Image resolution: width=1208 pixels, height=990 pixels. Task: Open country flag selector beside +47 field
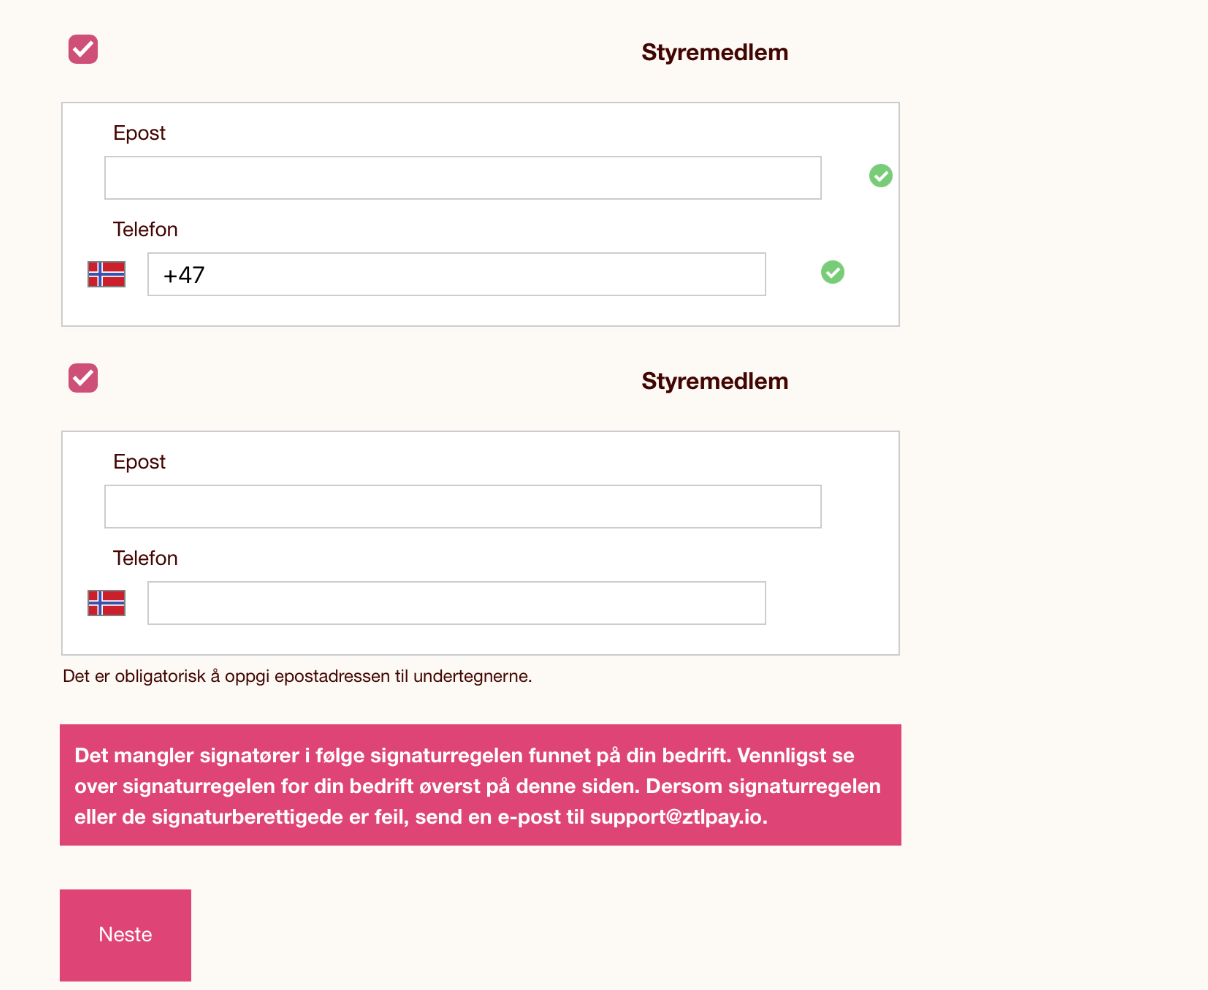coord(107,274)
